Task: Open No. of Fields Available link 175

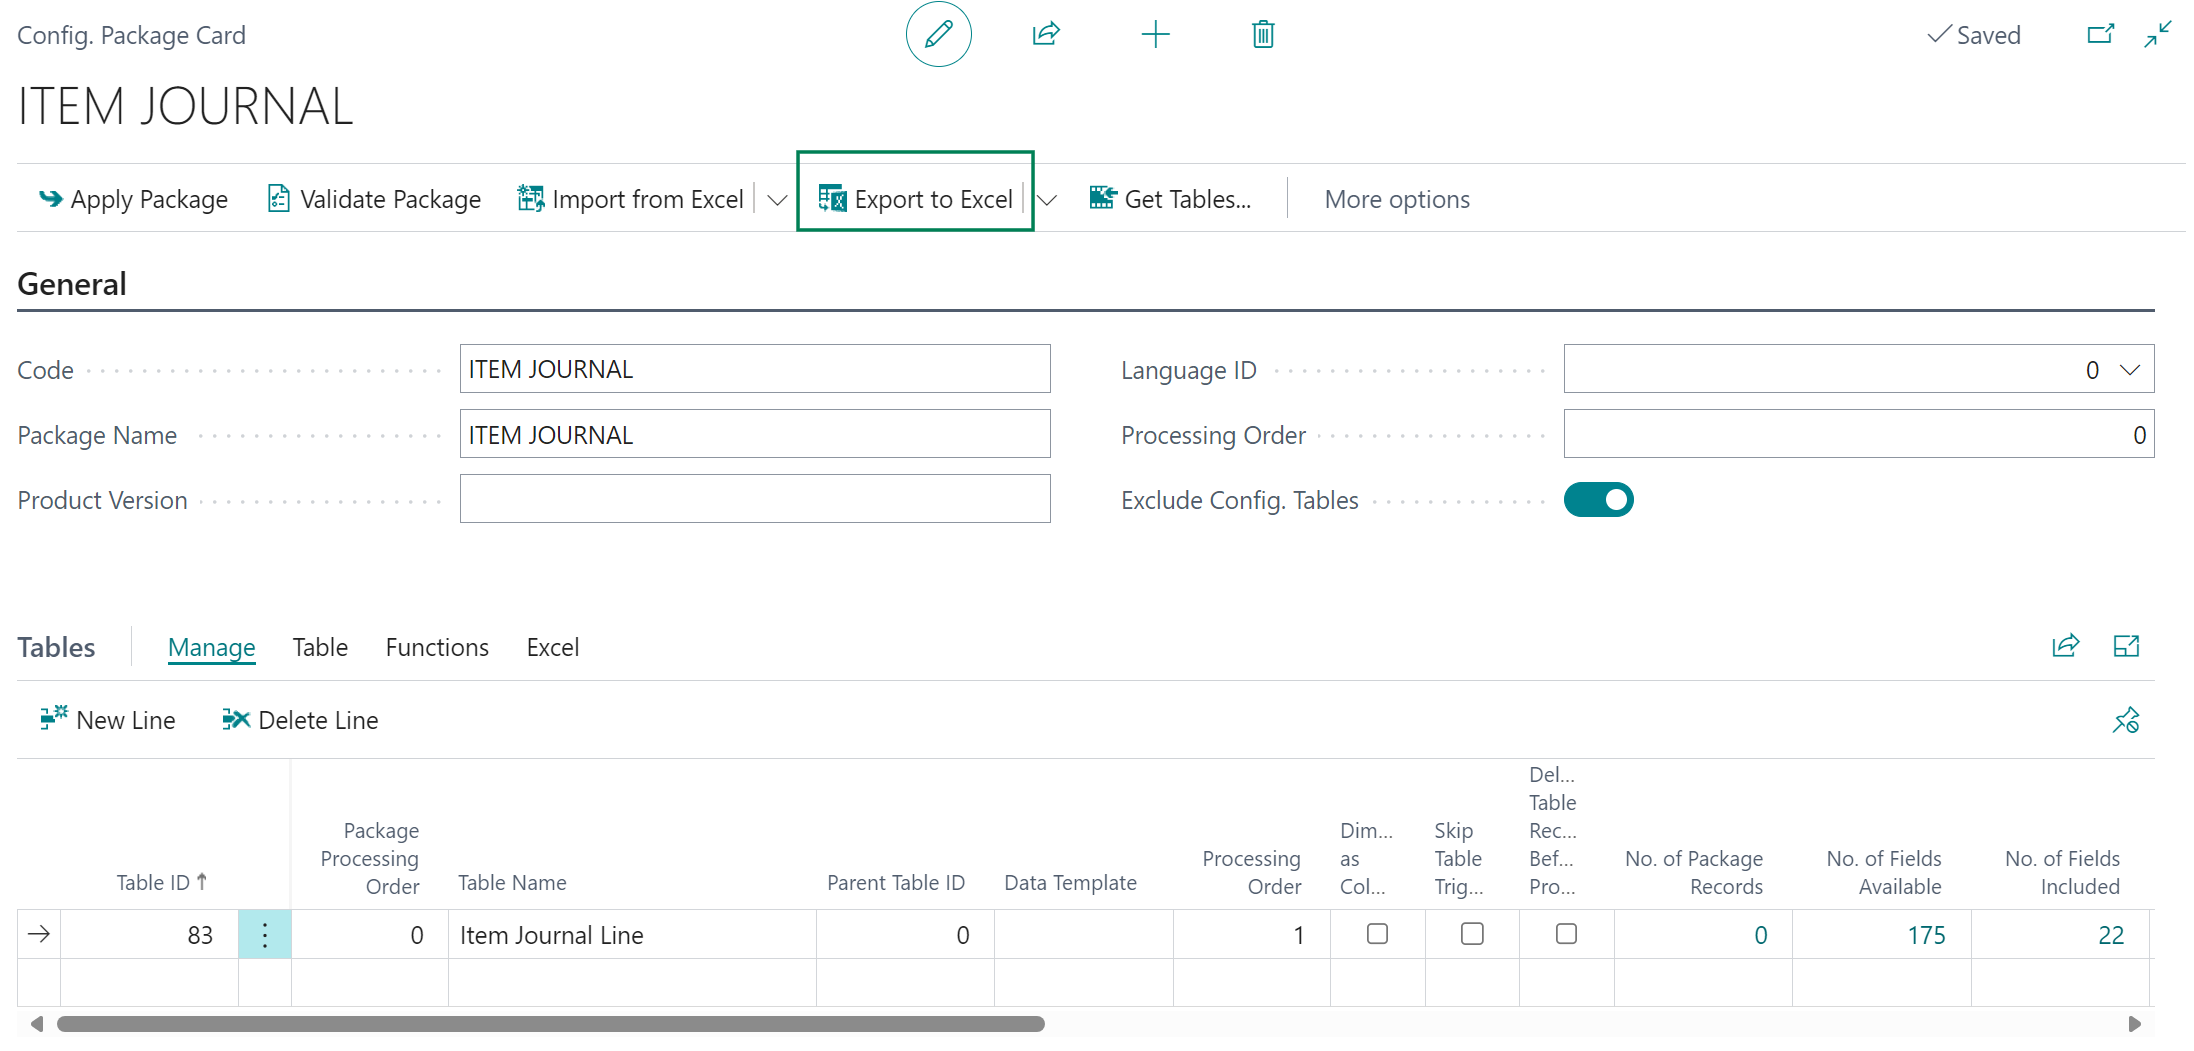Action: [x=1926, y=935]
